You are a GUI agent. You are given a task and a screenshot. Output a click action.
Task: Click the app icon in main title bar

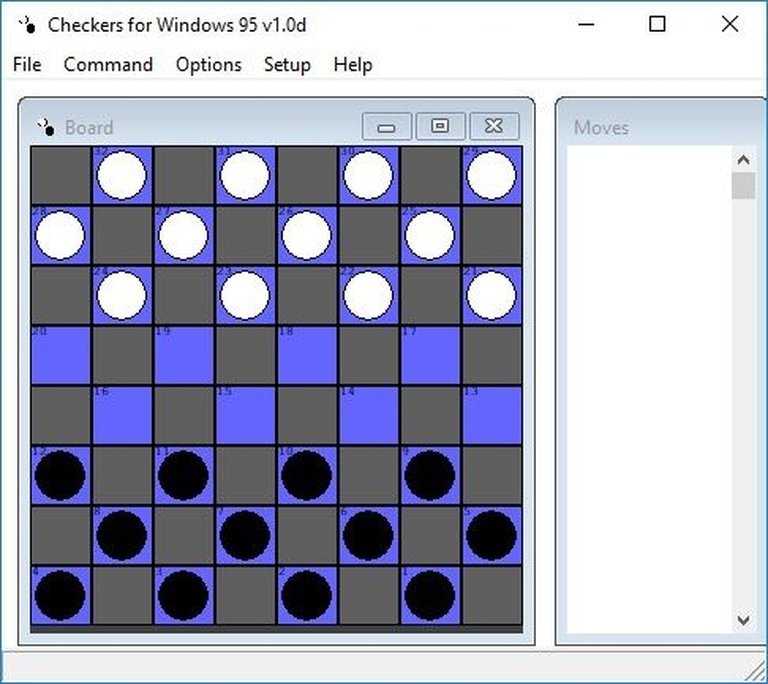tap(27, 25)
